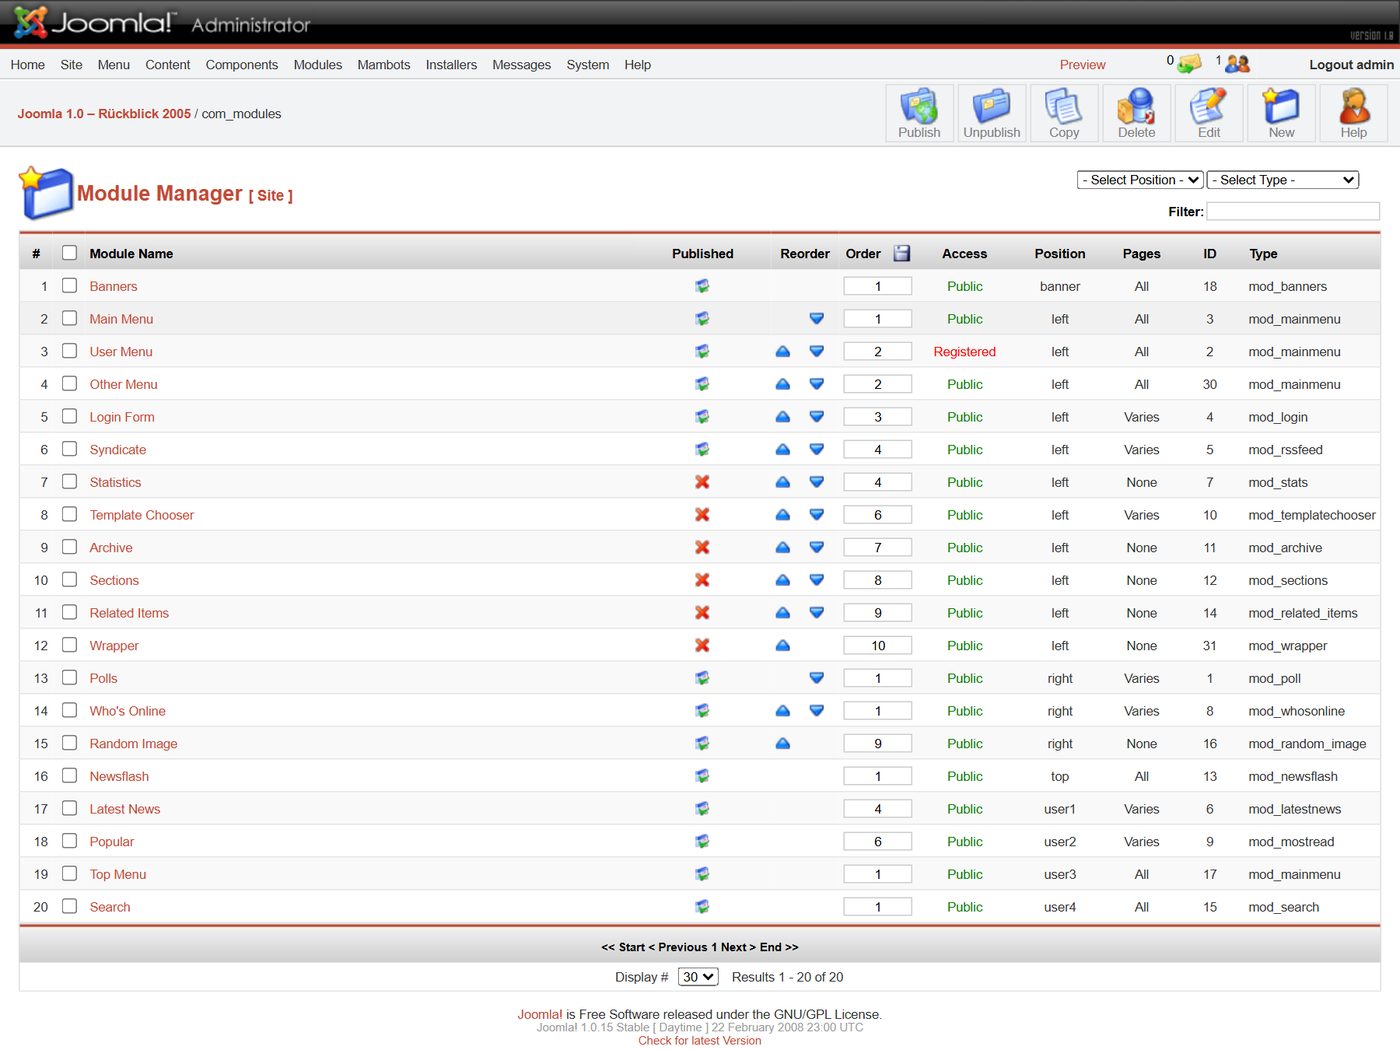Open the Mambots menu
This screenshot has width=1400, height=1050.
tap(384, 65)
